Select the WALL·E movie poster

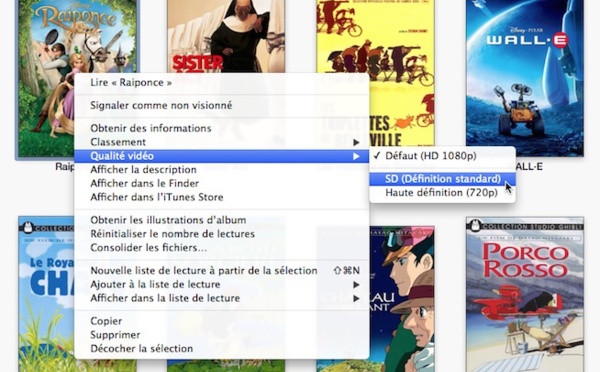click(x=525, y=78)
